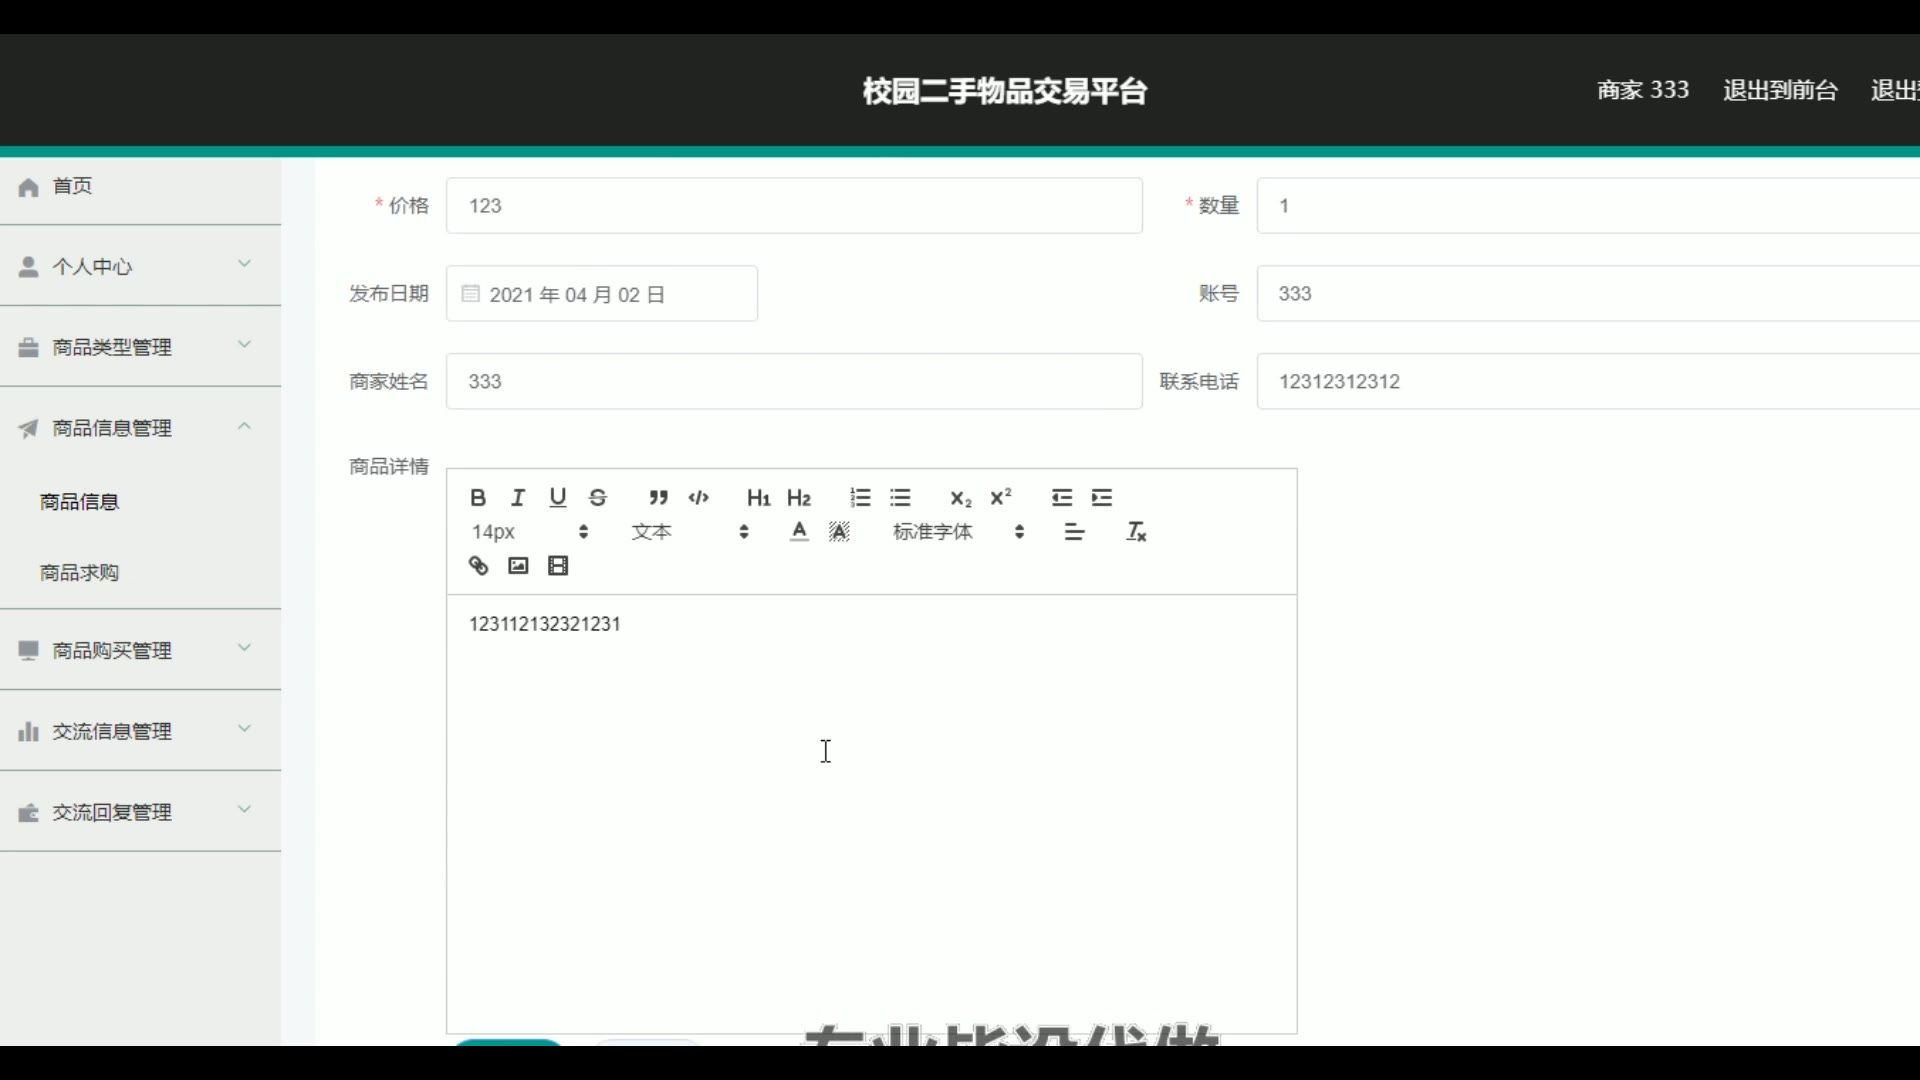Insert an image into product details
This screenshot has width=1920, height=1080.
[518, 566]
